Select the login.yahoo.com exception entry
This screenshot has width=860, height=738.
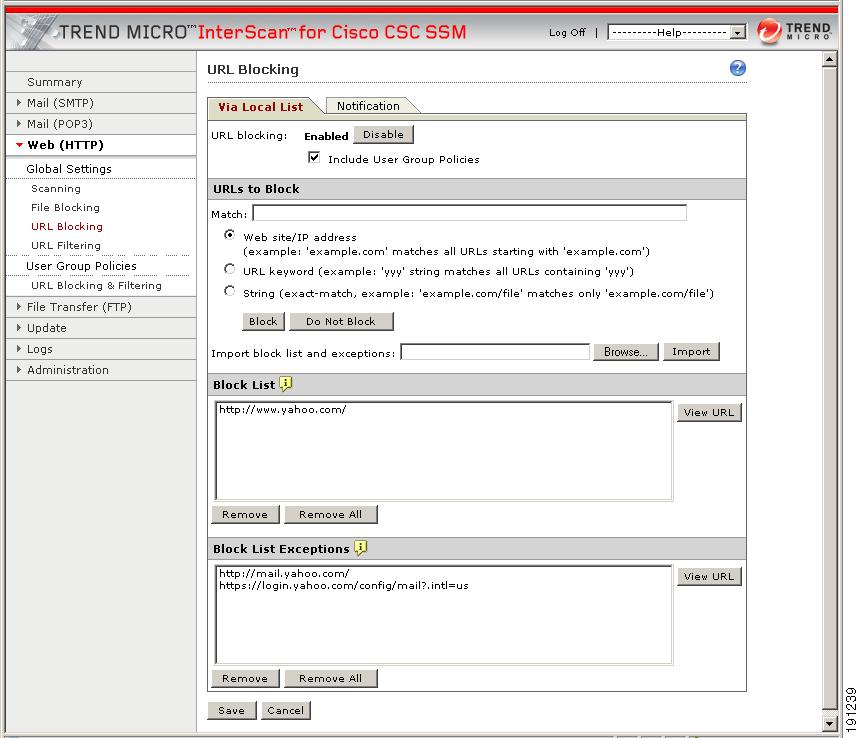tap(344, 586)
